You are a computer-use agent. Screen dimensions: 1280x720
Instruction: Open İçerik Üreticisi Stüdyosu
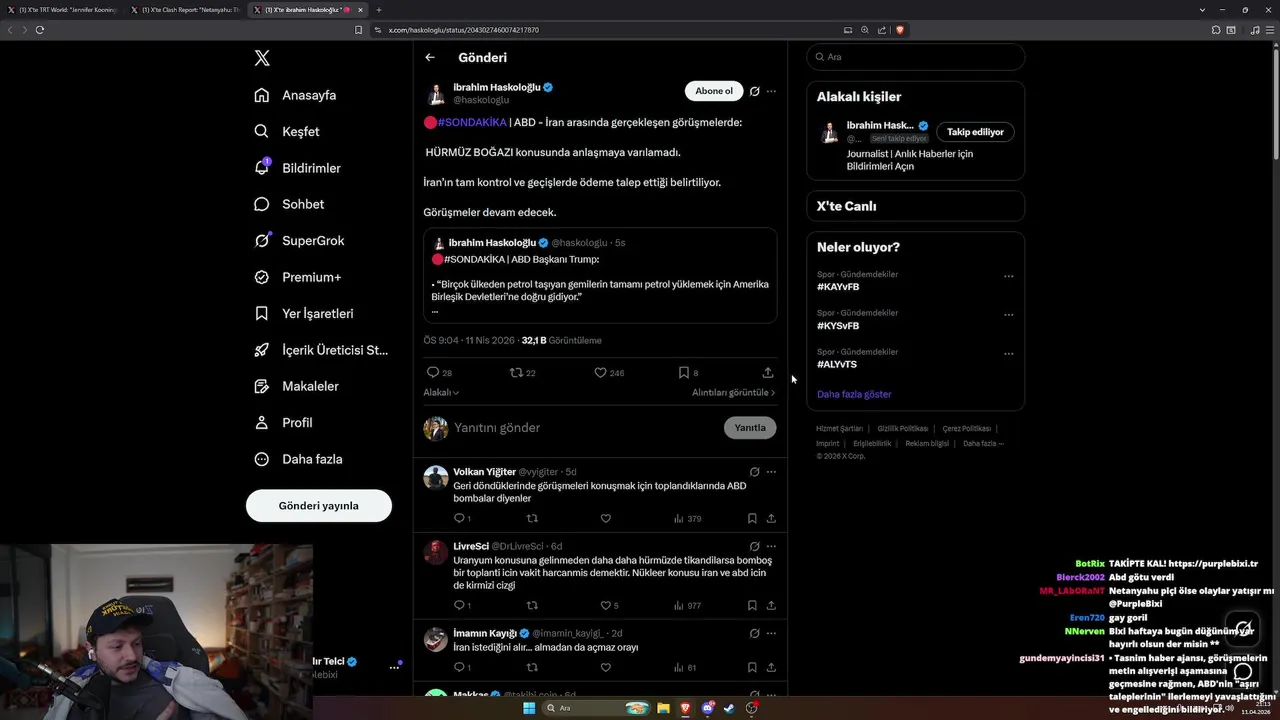click(x=321, y=350)
